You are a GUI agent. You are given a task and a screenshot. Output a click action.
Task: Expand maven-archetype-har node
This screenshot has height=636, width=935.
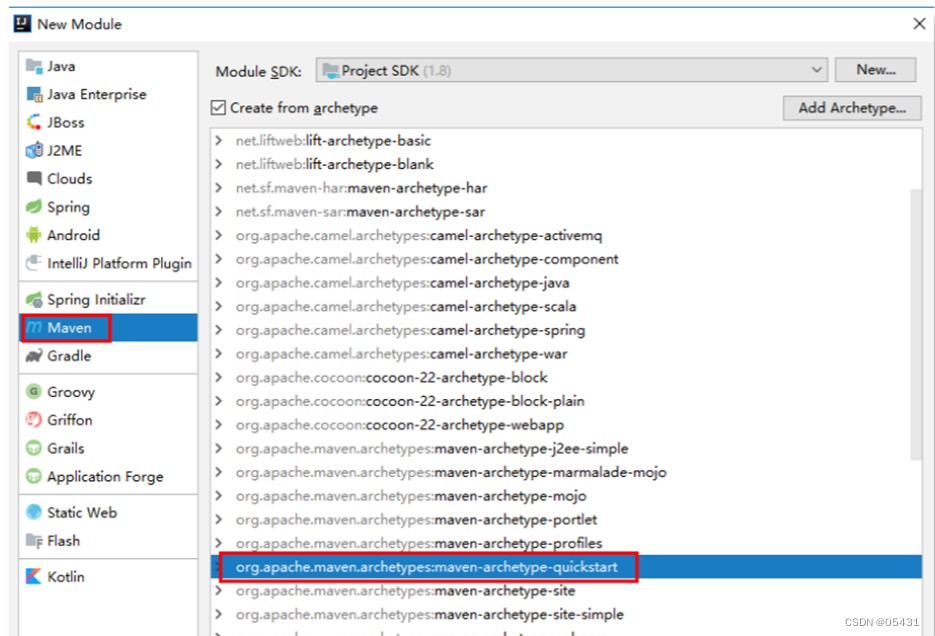click(x=219, y=188)
